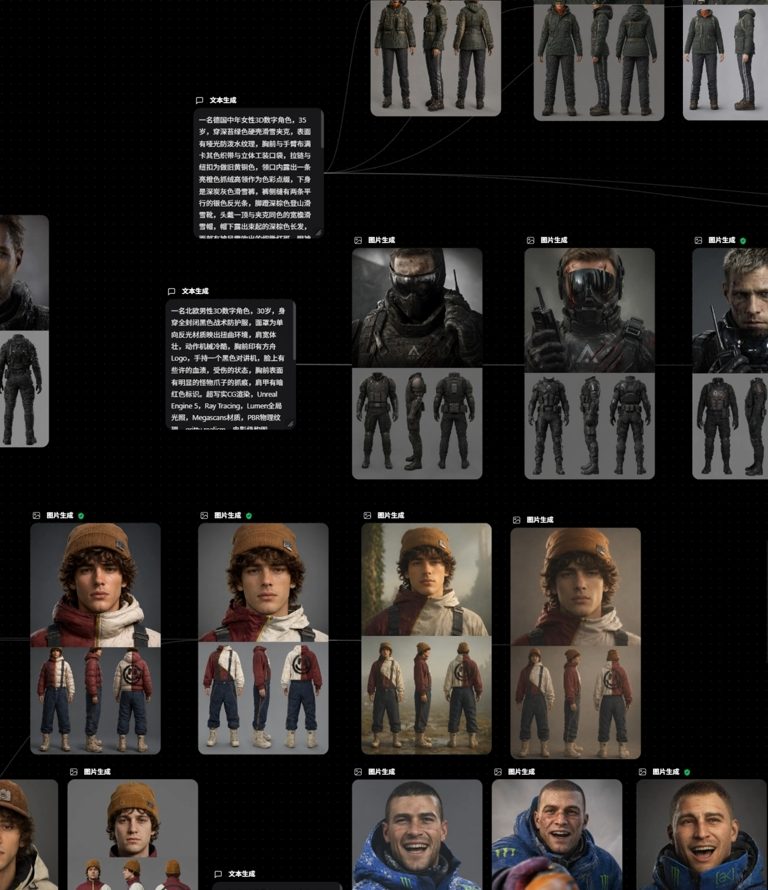Select the 文本生成 label above the German-woman prompt
Viewport: 768px width, 890px height.
[223, 100]
